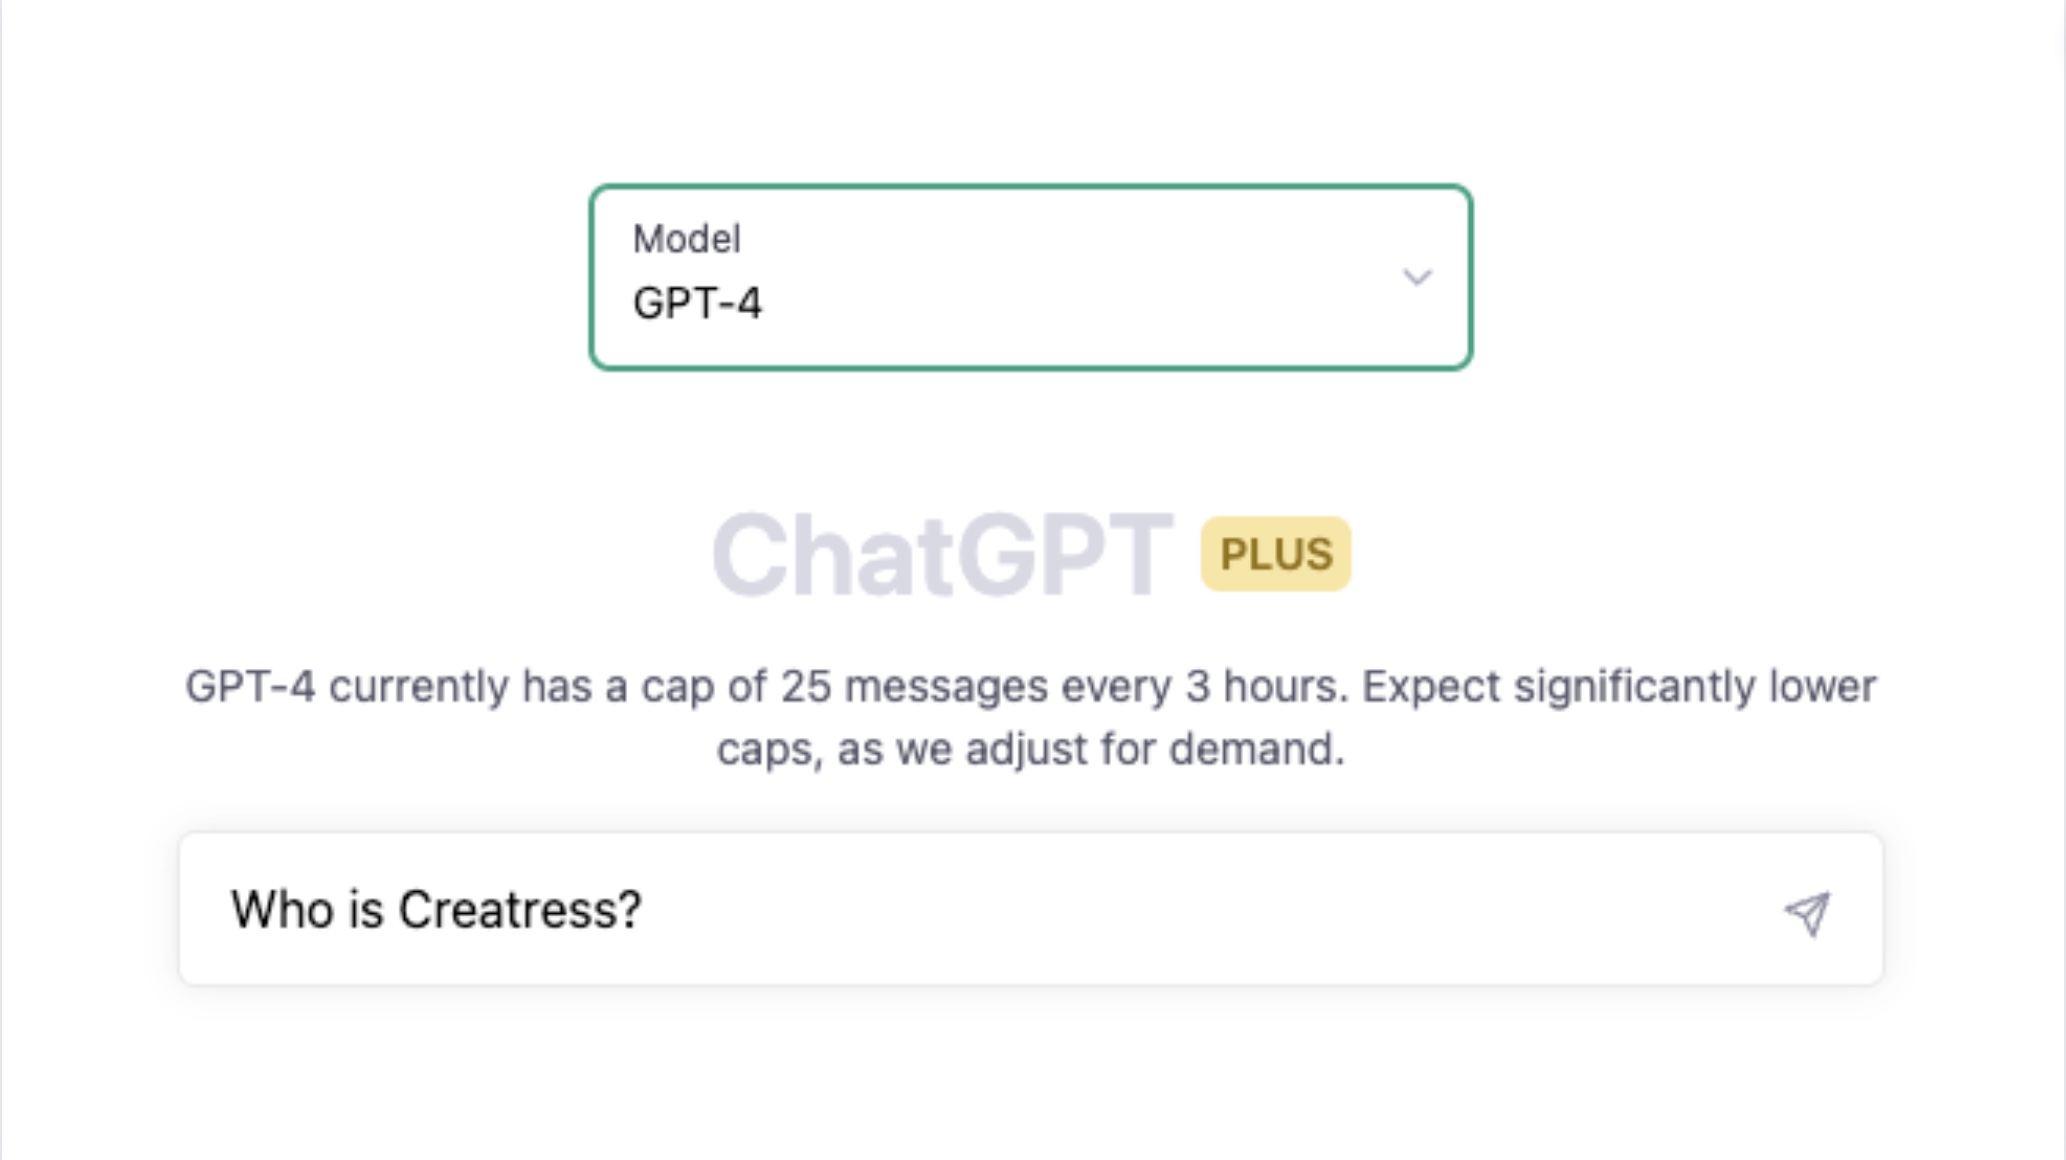Click the message cap notice text
The width and height of the screenshot is (2066, 1160).
(1030, 715)
